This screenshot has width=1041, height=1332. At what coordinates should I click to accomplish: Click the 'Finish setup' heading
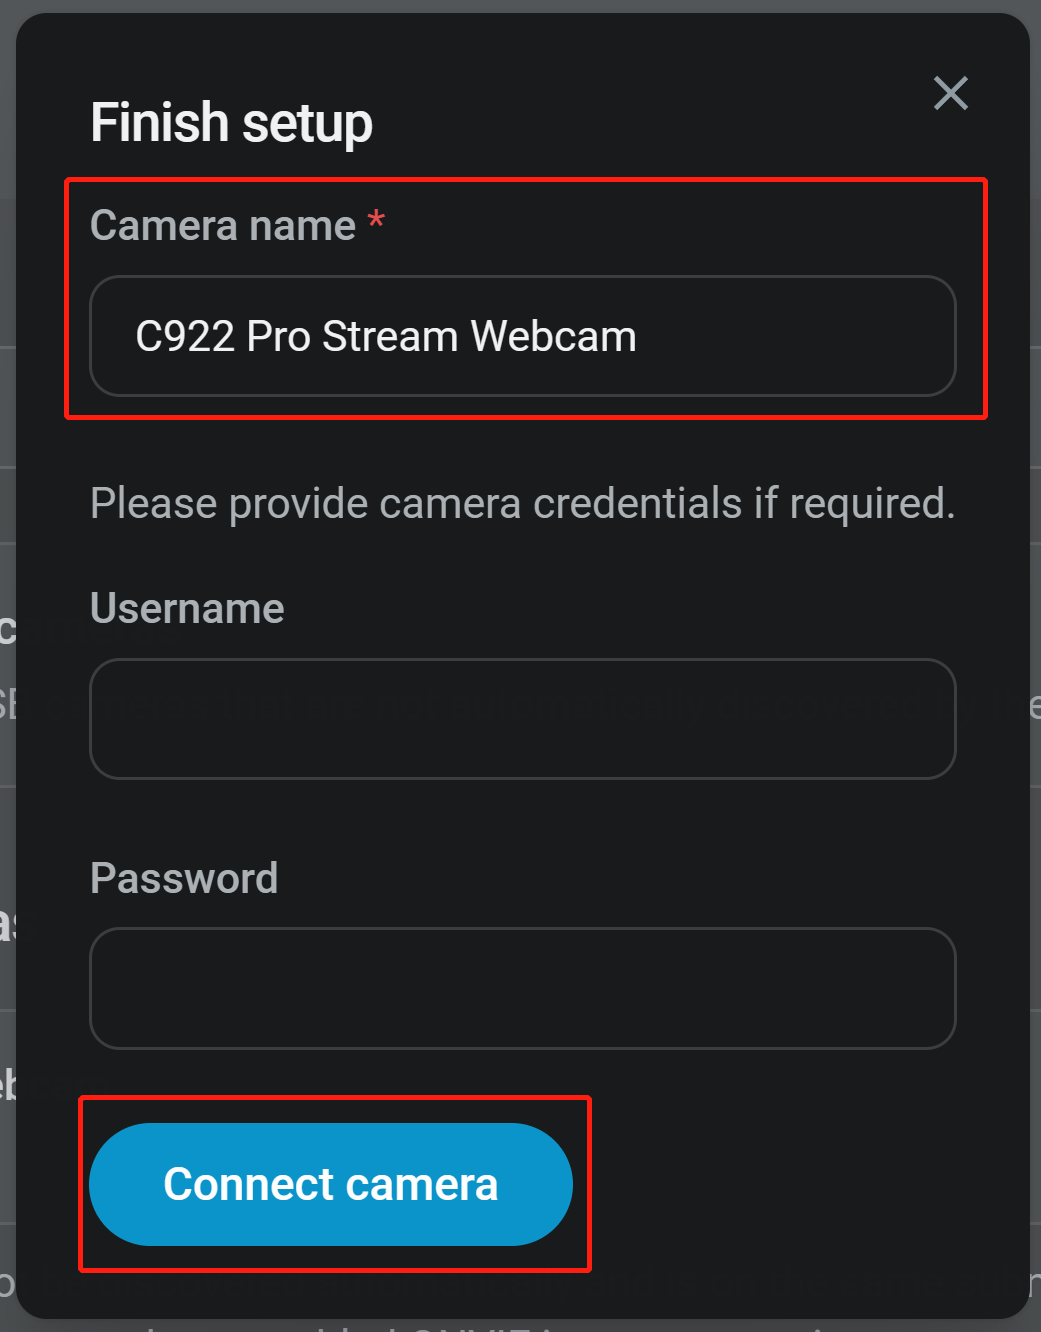(x=231, y=123)
